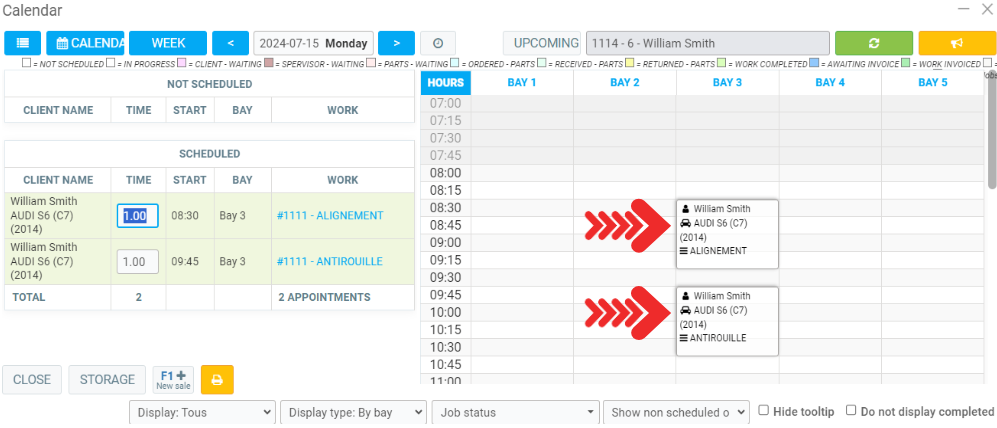Viewport: 997px width, 428px height.
Task: Click the yellow print button
Action: click(217, 380)
